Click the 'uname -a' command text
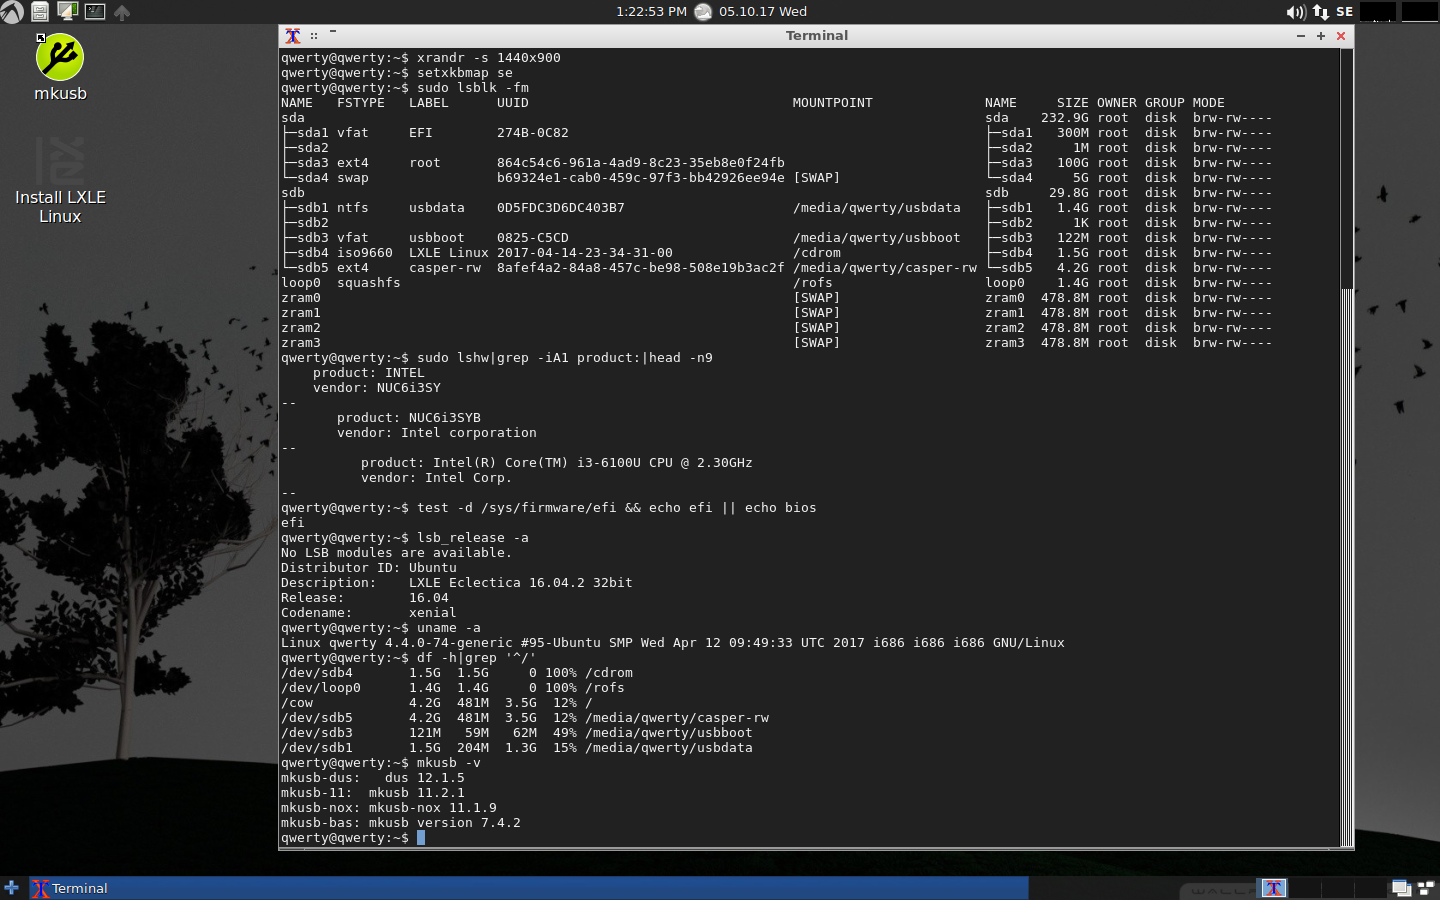 click(x=449, y=628)
